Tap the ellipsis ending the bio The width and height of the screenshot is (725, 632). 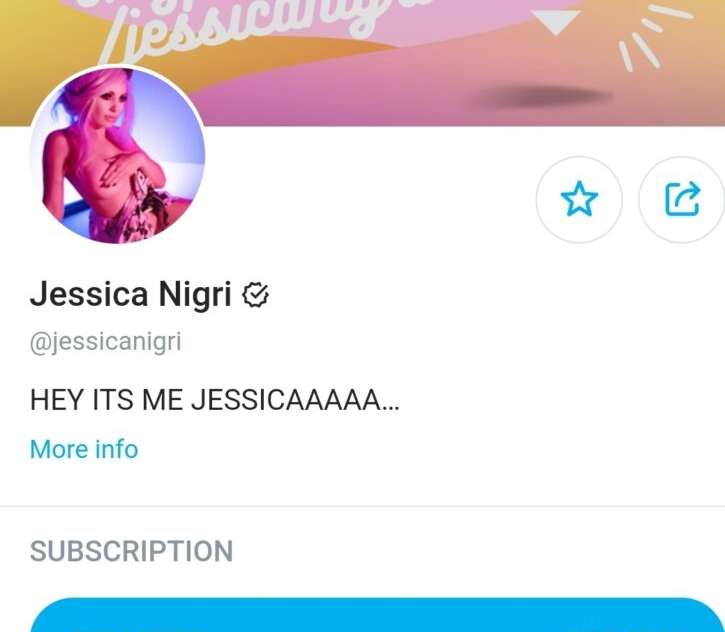pos(391,408)
